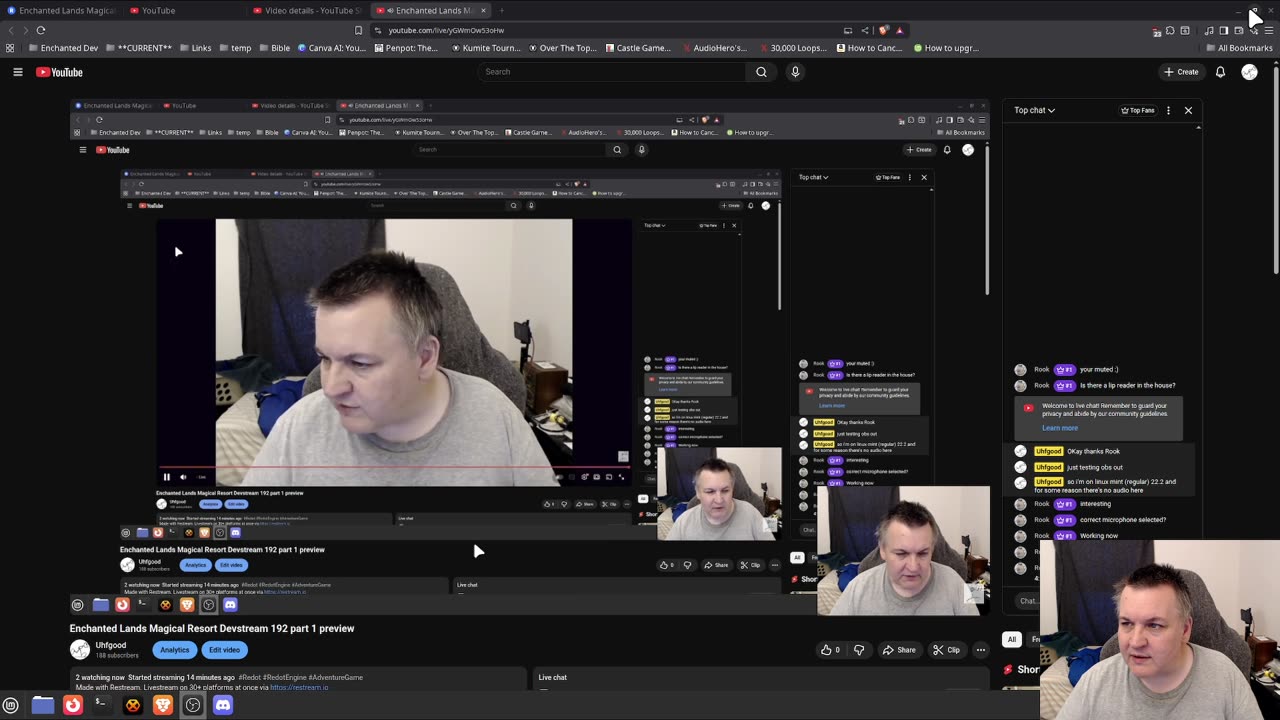Open the Bible bookmark folder
Image resolution: width=1280 pixels, height=720 pixels.
273,48
